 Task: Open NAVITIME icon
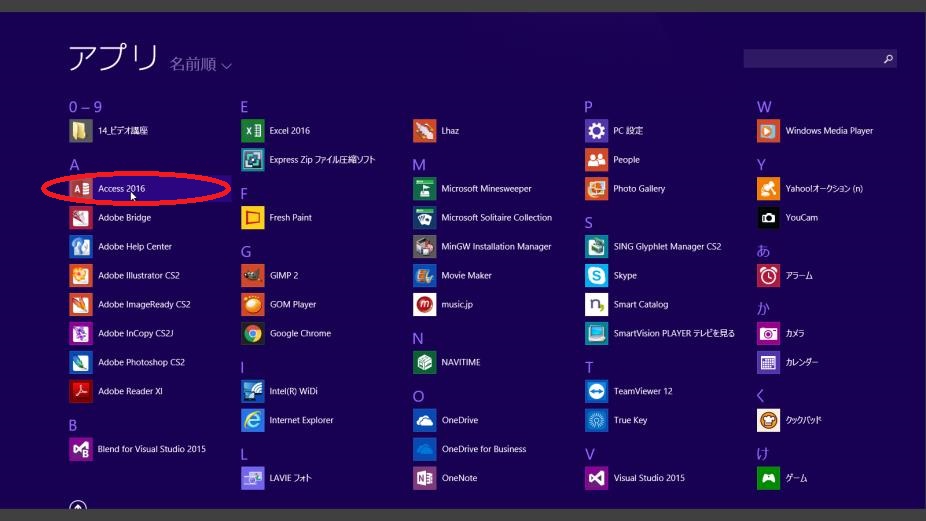(x=425, y=362)
